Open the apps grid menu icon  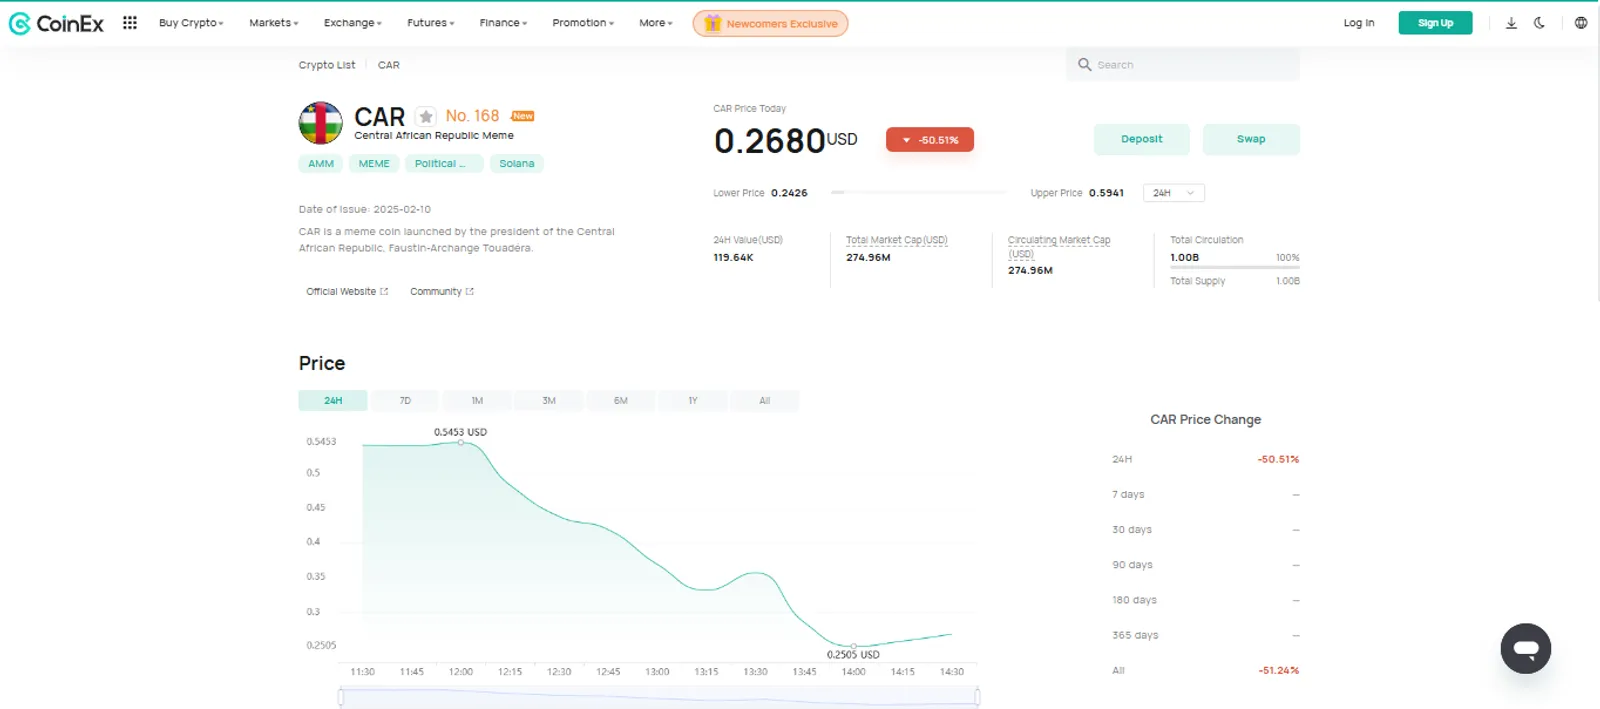tap(130, 22)
